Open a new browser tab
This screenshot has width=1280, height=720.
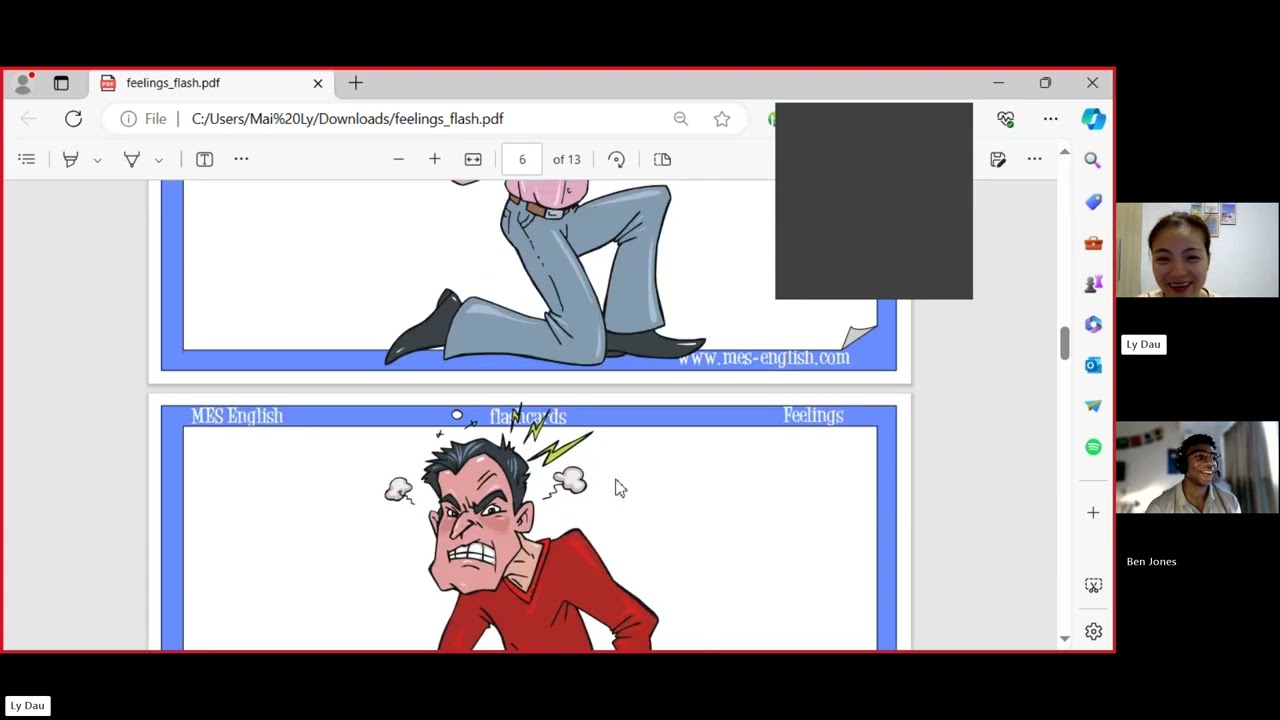coord(356,83)
